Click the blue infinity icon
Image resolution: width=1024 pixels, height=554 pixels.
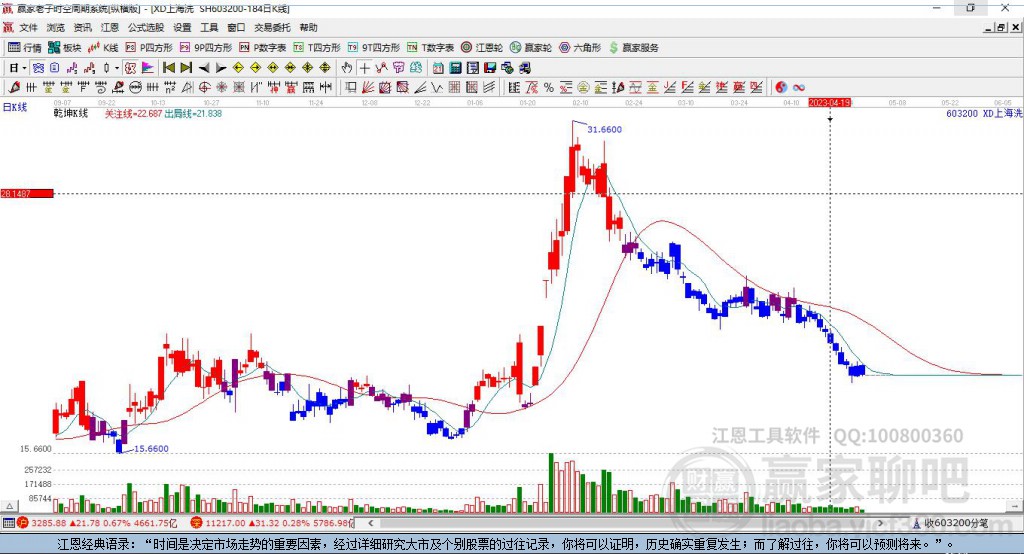[799, 87]
